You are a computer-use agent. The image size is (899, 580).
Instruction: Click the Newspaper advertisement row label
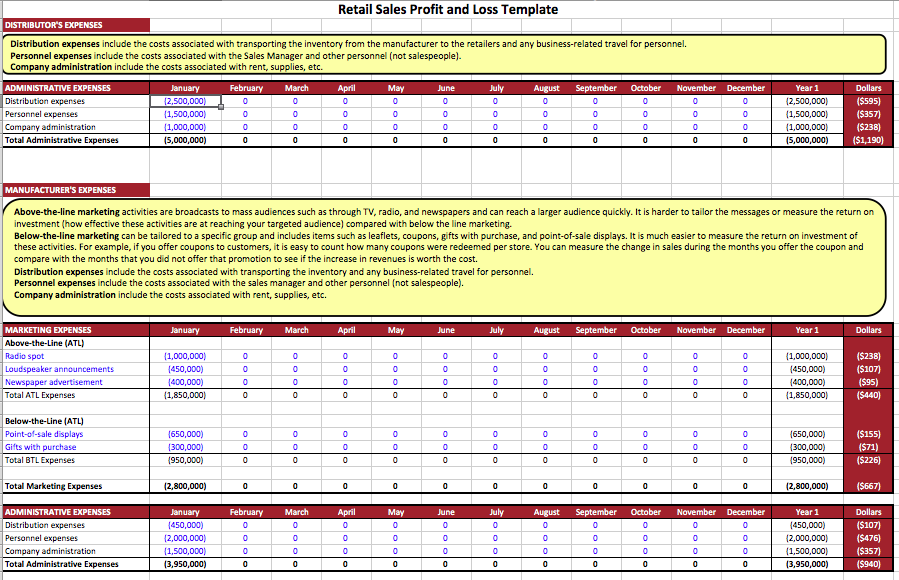[x=54, y=382]
